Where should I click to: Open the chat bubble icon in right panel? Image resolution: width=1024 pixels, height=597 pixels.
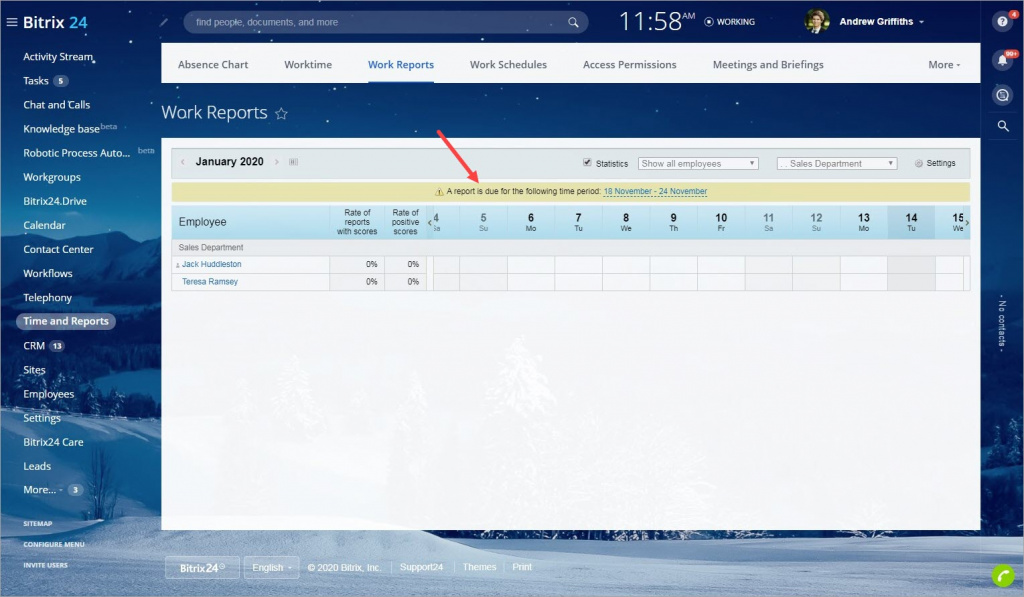pos(1002,95)
